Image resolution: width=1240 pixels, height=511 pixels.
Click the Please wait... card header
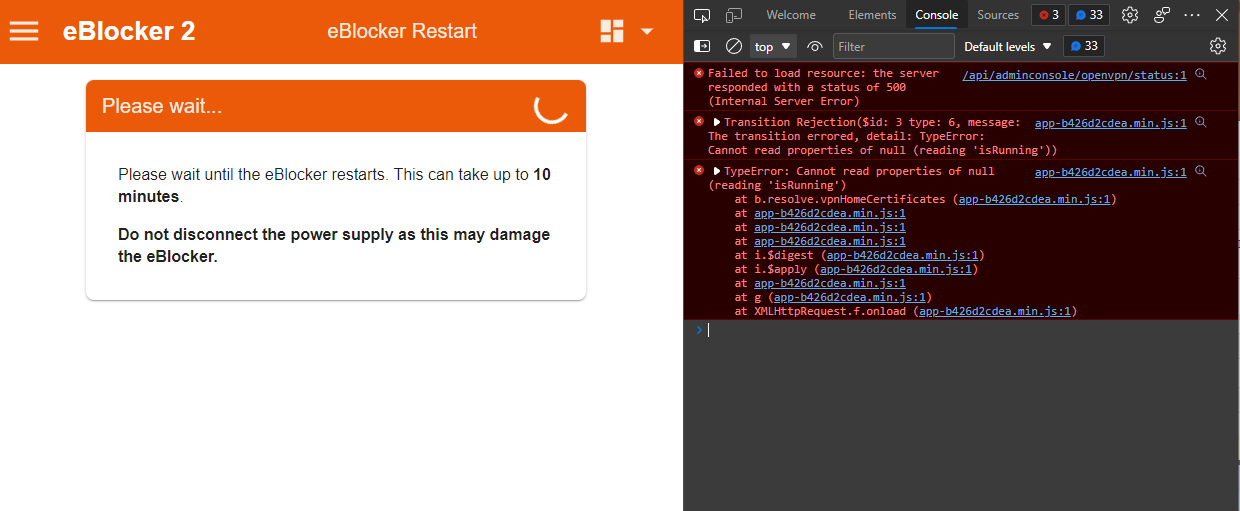[x=336, y=106]
